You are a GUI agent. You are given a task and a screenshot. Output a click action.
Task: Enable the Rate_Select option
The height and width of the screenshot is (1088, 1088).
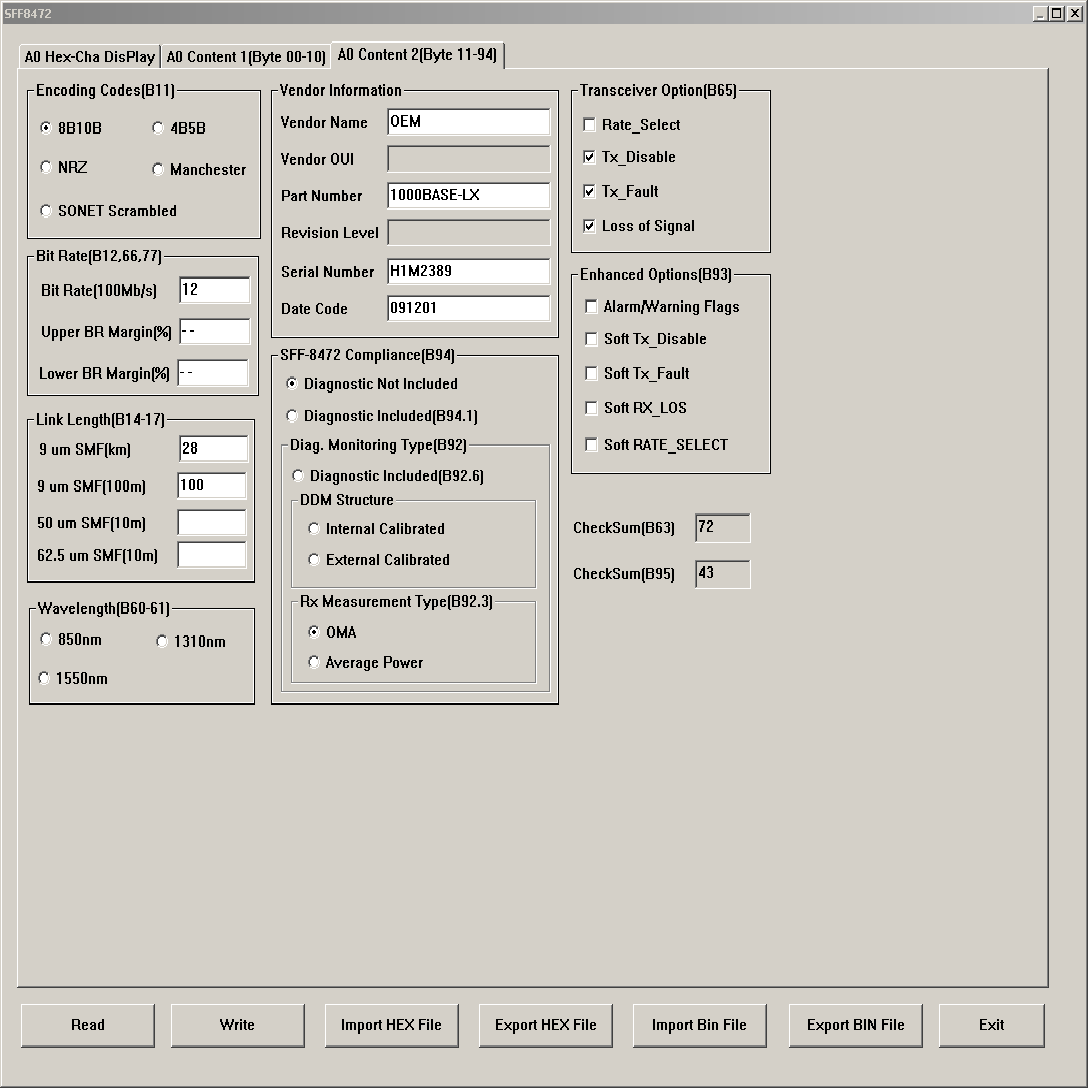point(590,124)
